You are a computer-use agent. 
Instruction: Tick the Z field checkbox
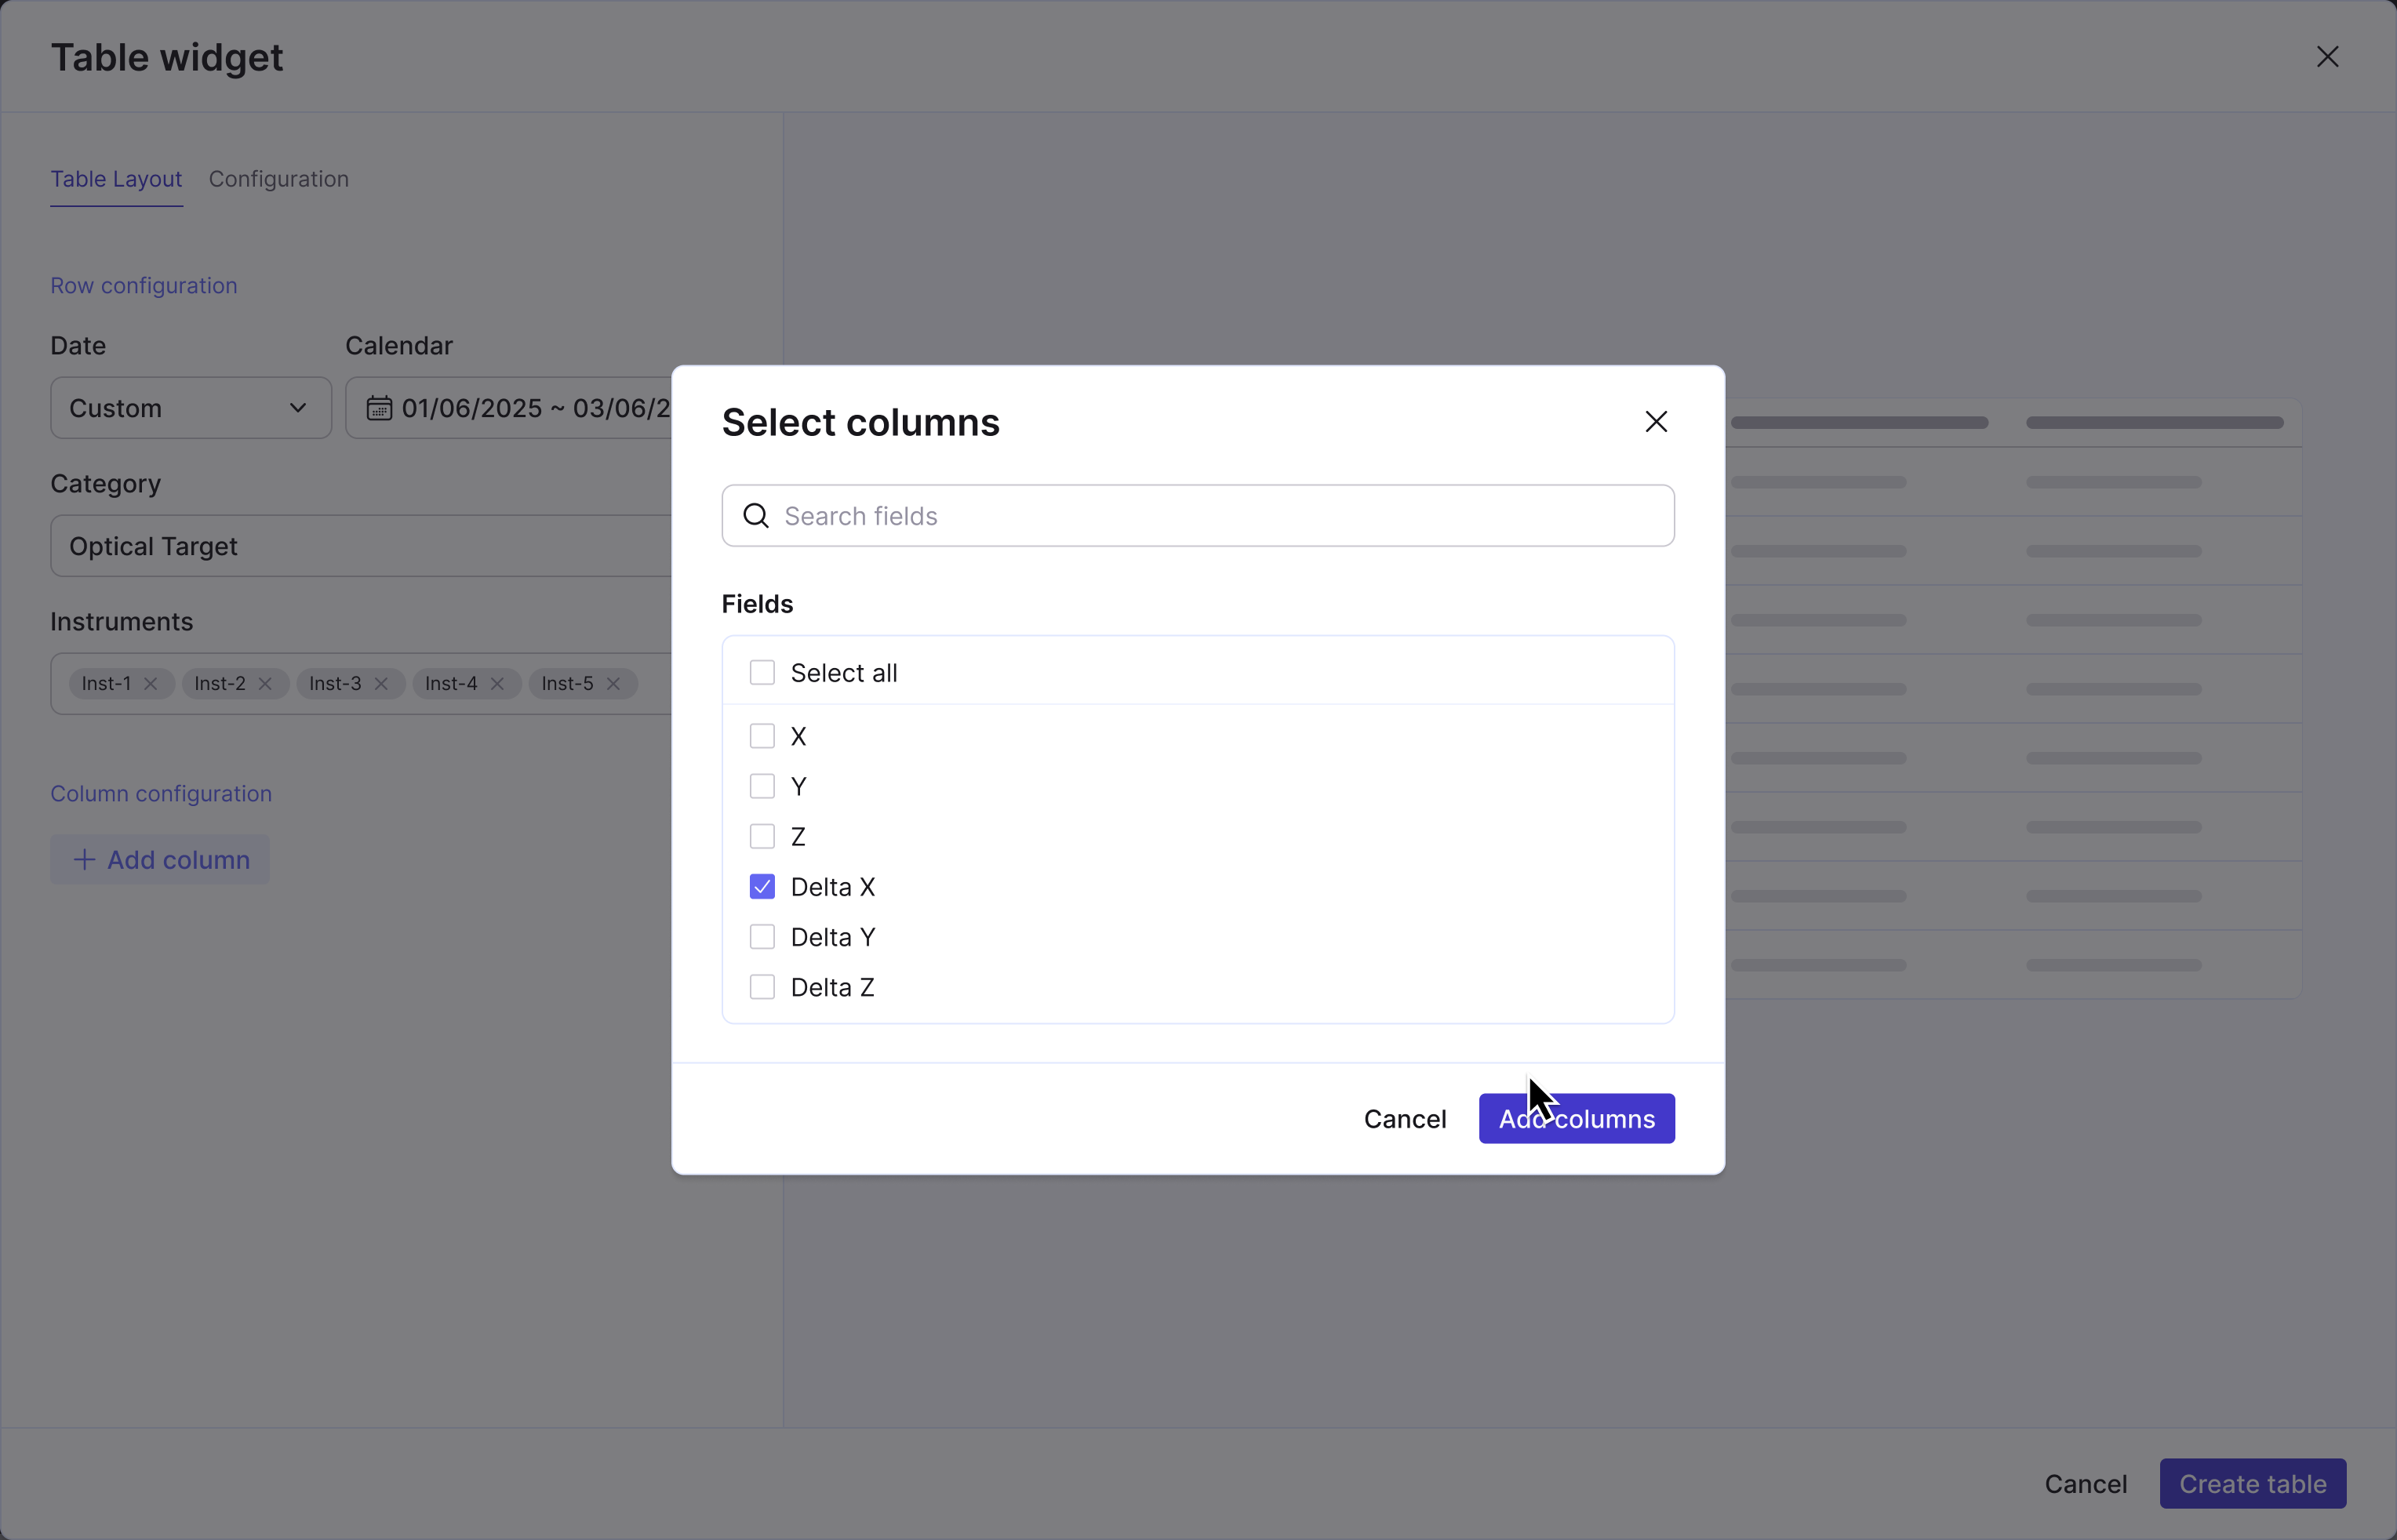pyautogui.click(x=762, y=836)
